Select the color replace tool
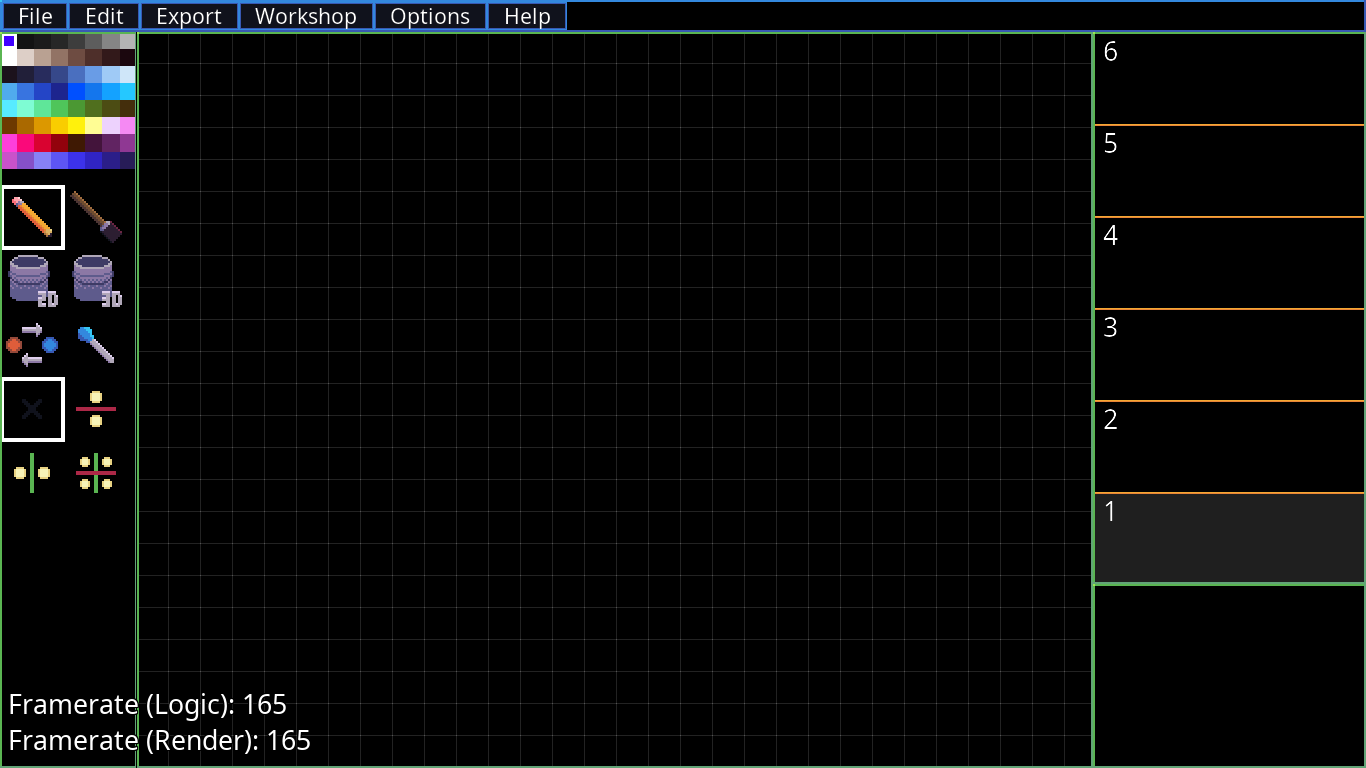This screenshot has width=1366, height=768. (x=33, y=345)
